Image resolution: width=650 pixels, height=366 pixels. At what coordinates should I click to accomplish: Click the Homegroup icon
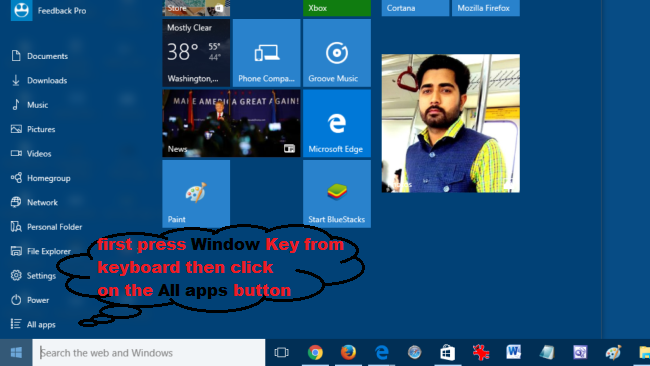[x=16, y=178]
